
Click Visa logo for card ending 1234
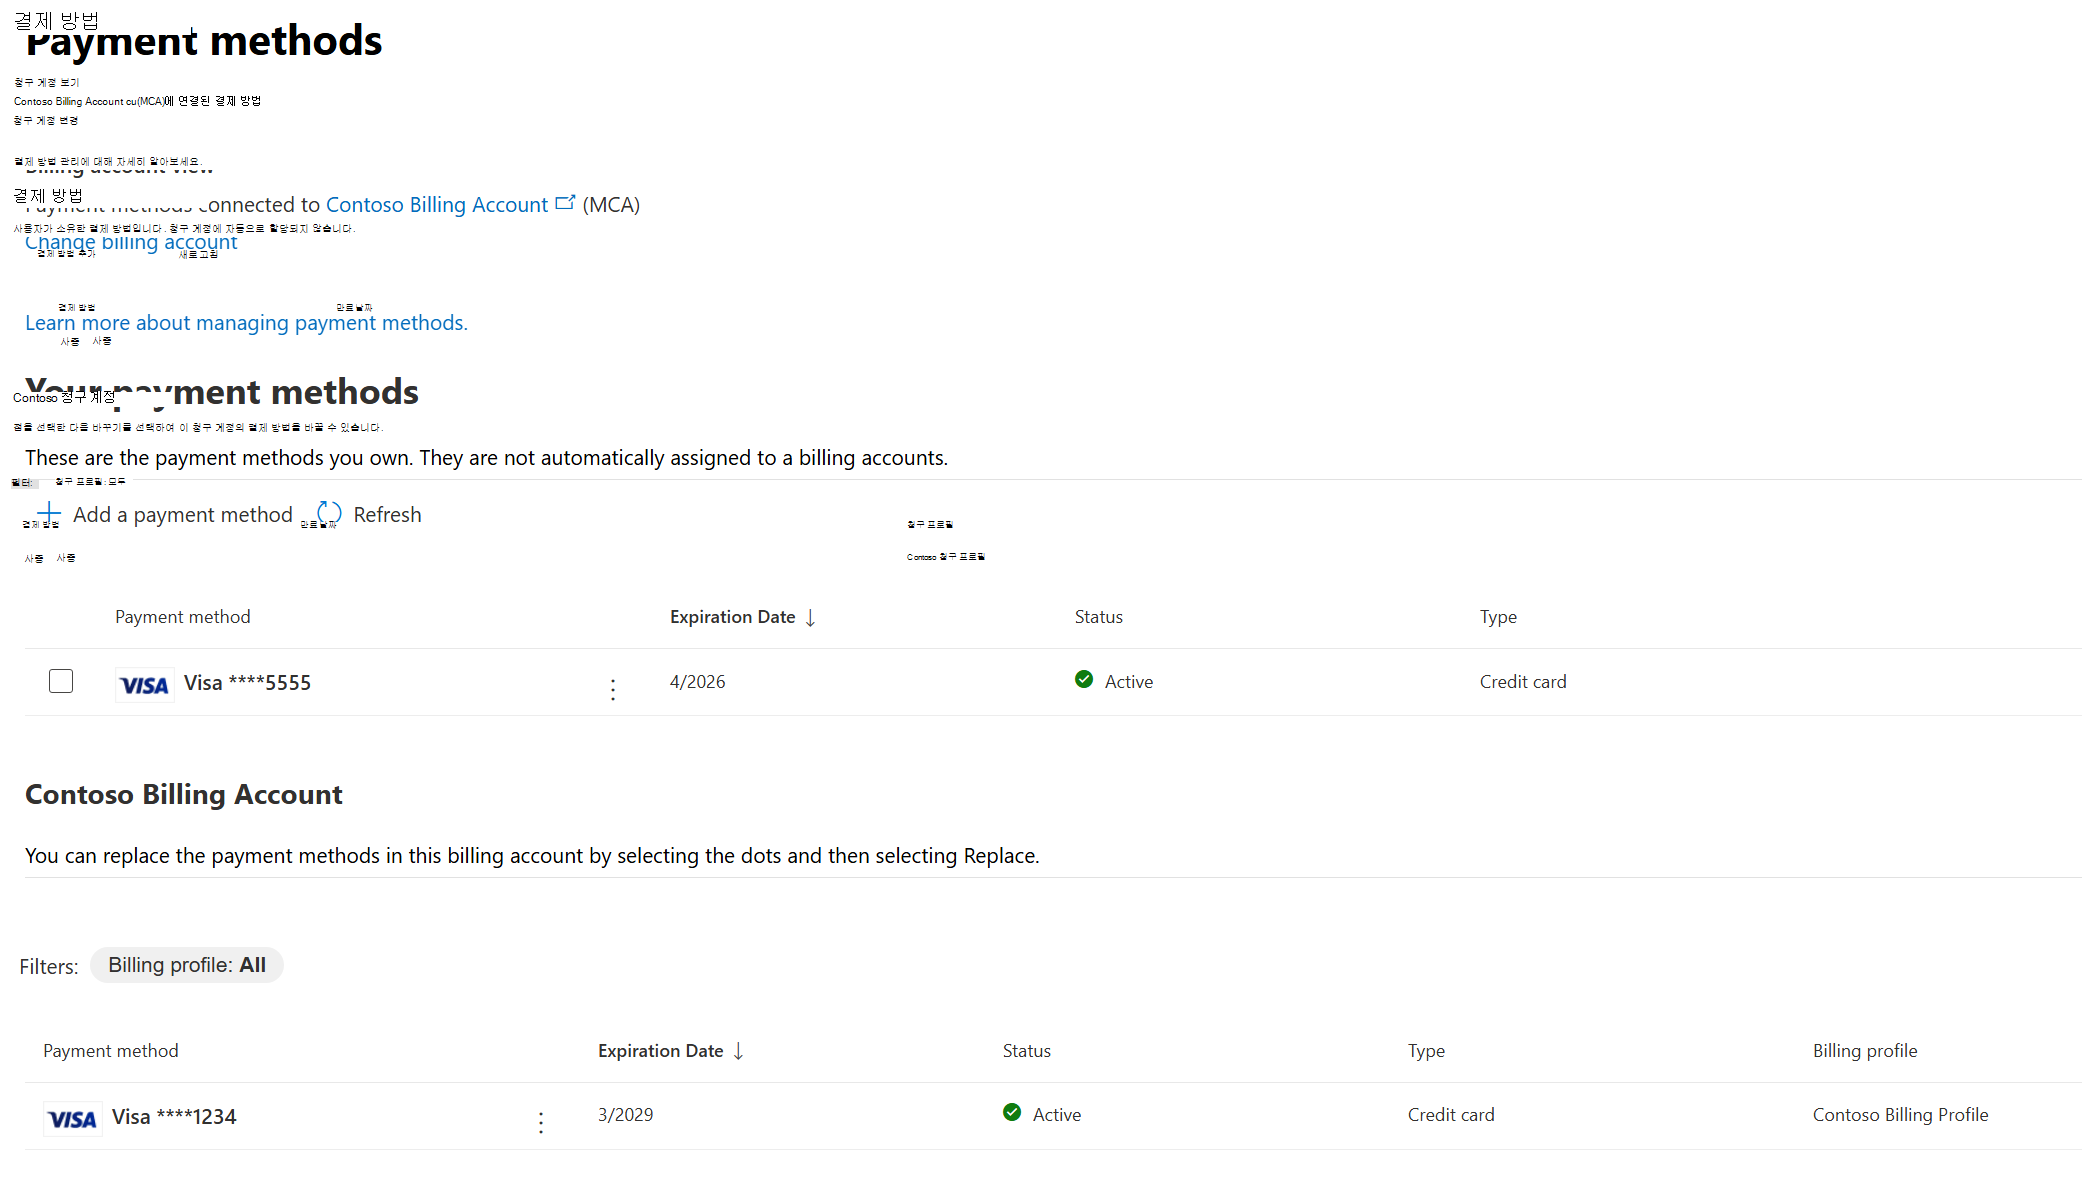tap(72, 1119)
